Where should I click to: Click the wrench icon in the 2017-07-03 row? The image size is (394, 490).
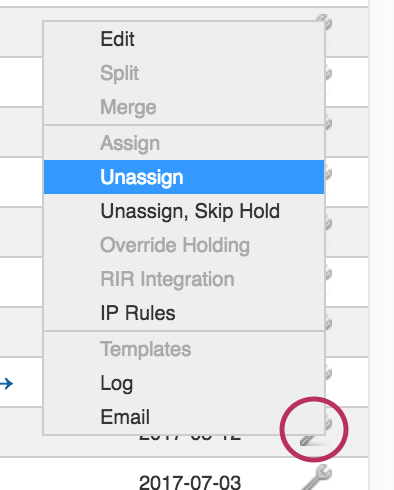click(315, 477)
